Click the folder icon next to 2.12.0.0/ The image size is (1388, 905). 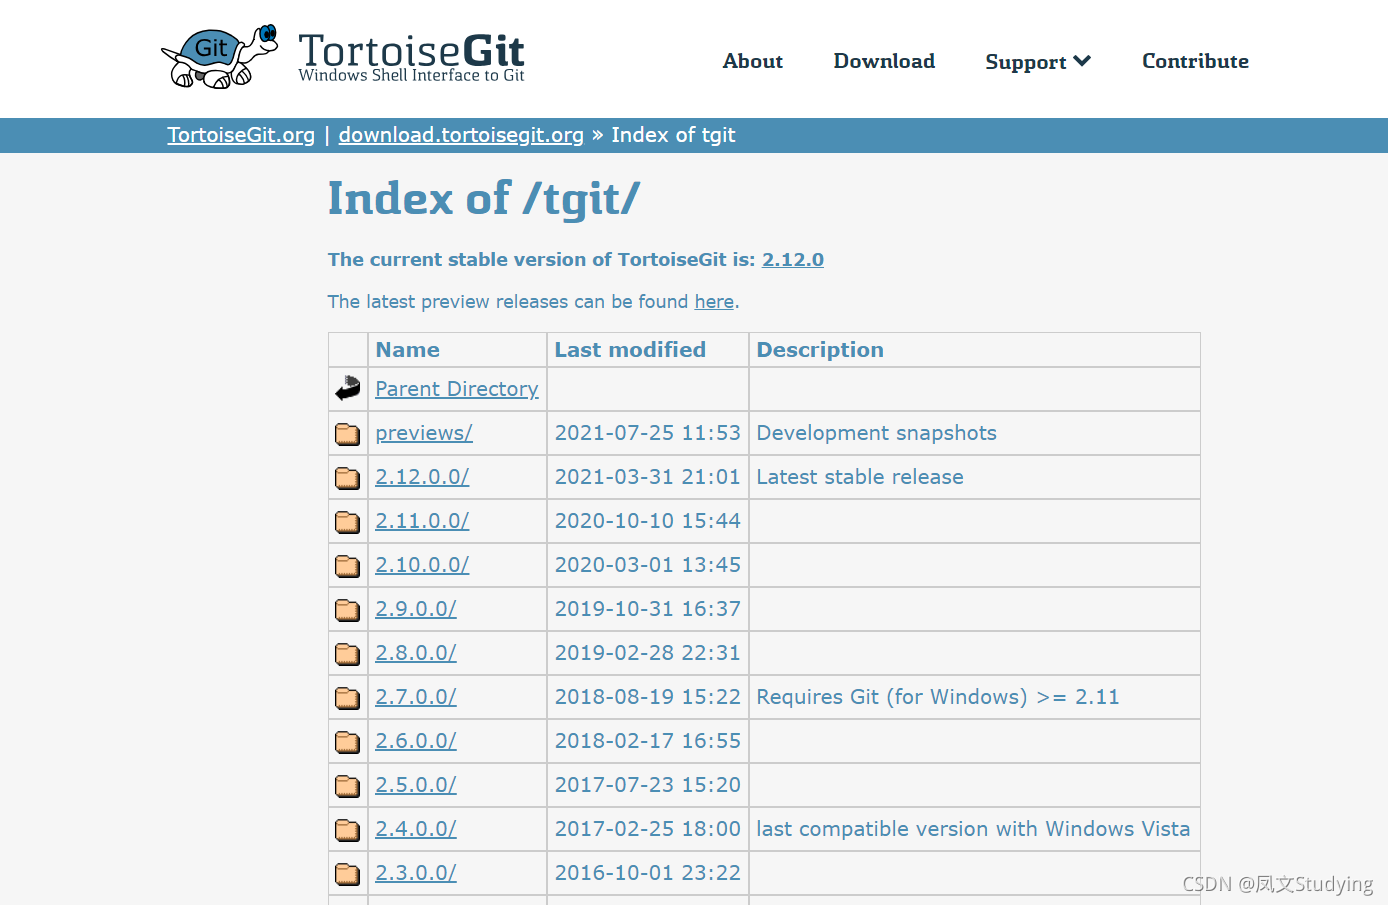tap(347, 477)
